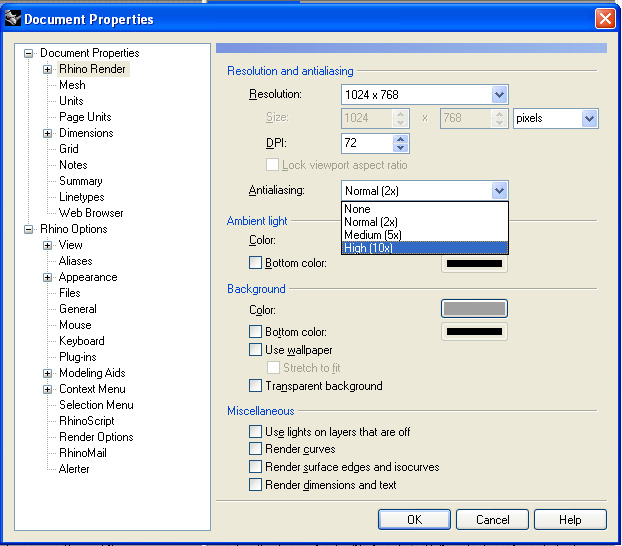Click the Cancel button
The width and height of the screenshot is (622, 546).
493,519
